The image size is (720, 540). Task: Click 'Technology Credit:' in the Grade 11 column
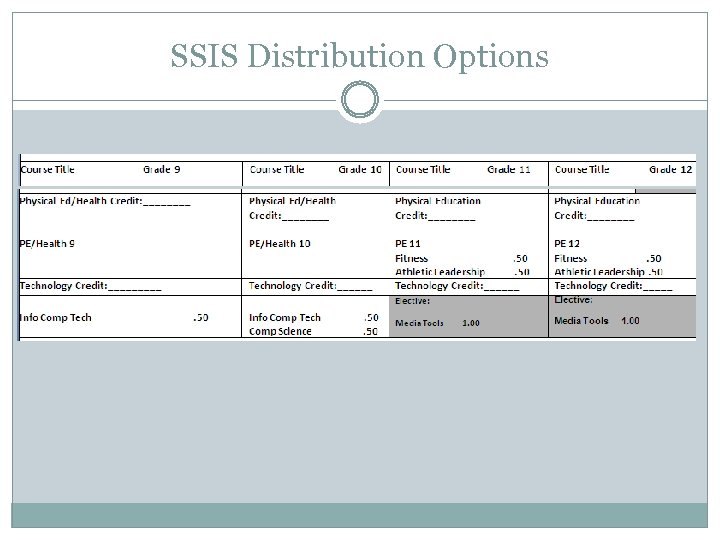(x=439, y=286)
